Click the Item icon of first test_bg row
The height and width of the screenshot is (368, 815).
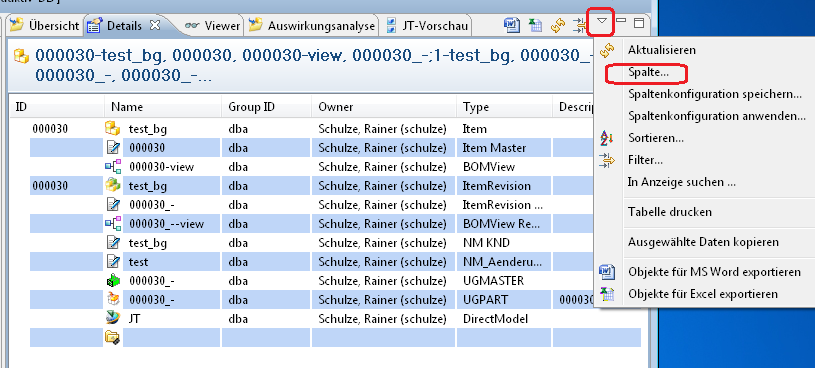pyautogui.click(x=112, y=128)
